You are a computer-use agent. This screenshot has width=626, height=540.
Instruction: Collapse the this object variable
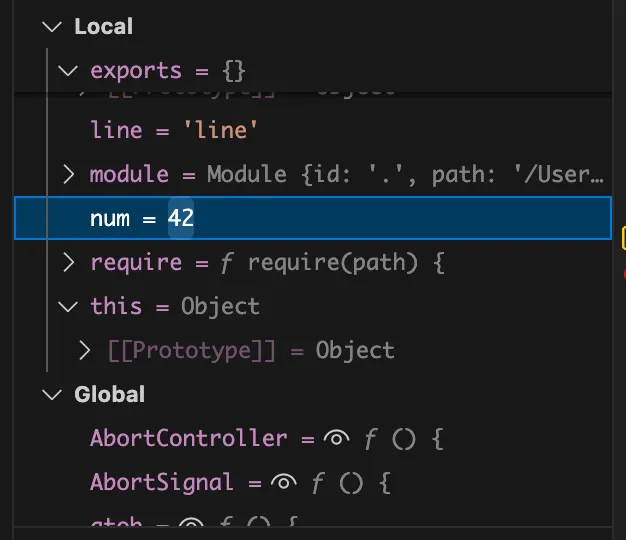[x=68, y=307]
